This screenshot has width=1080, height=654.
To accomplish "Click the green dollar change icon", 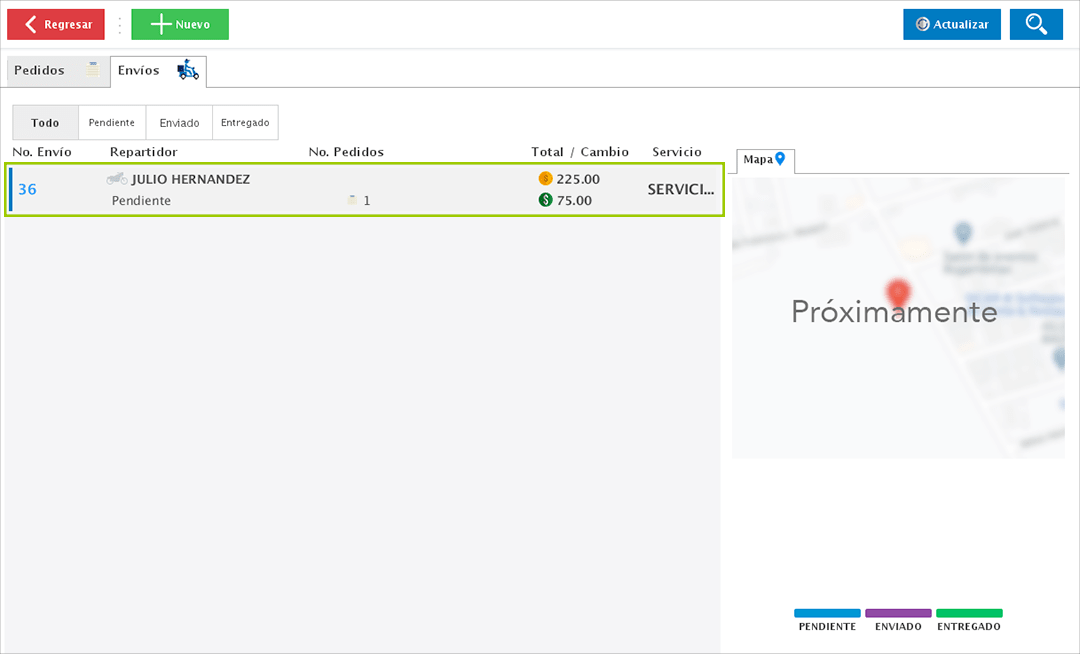I will point(545,200).
